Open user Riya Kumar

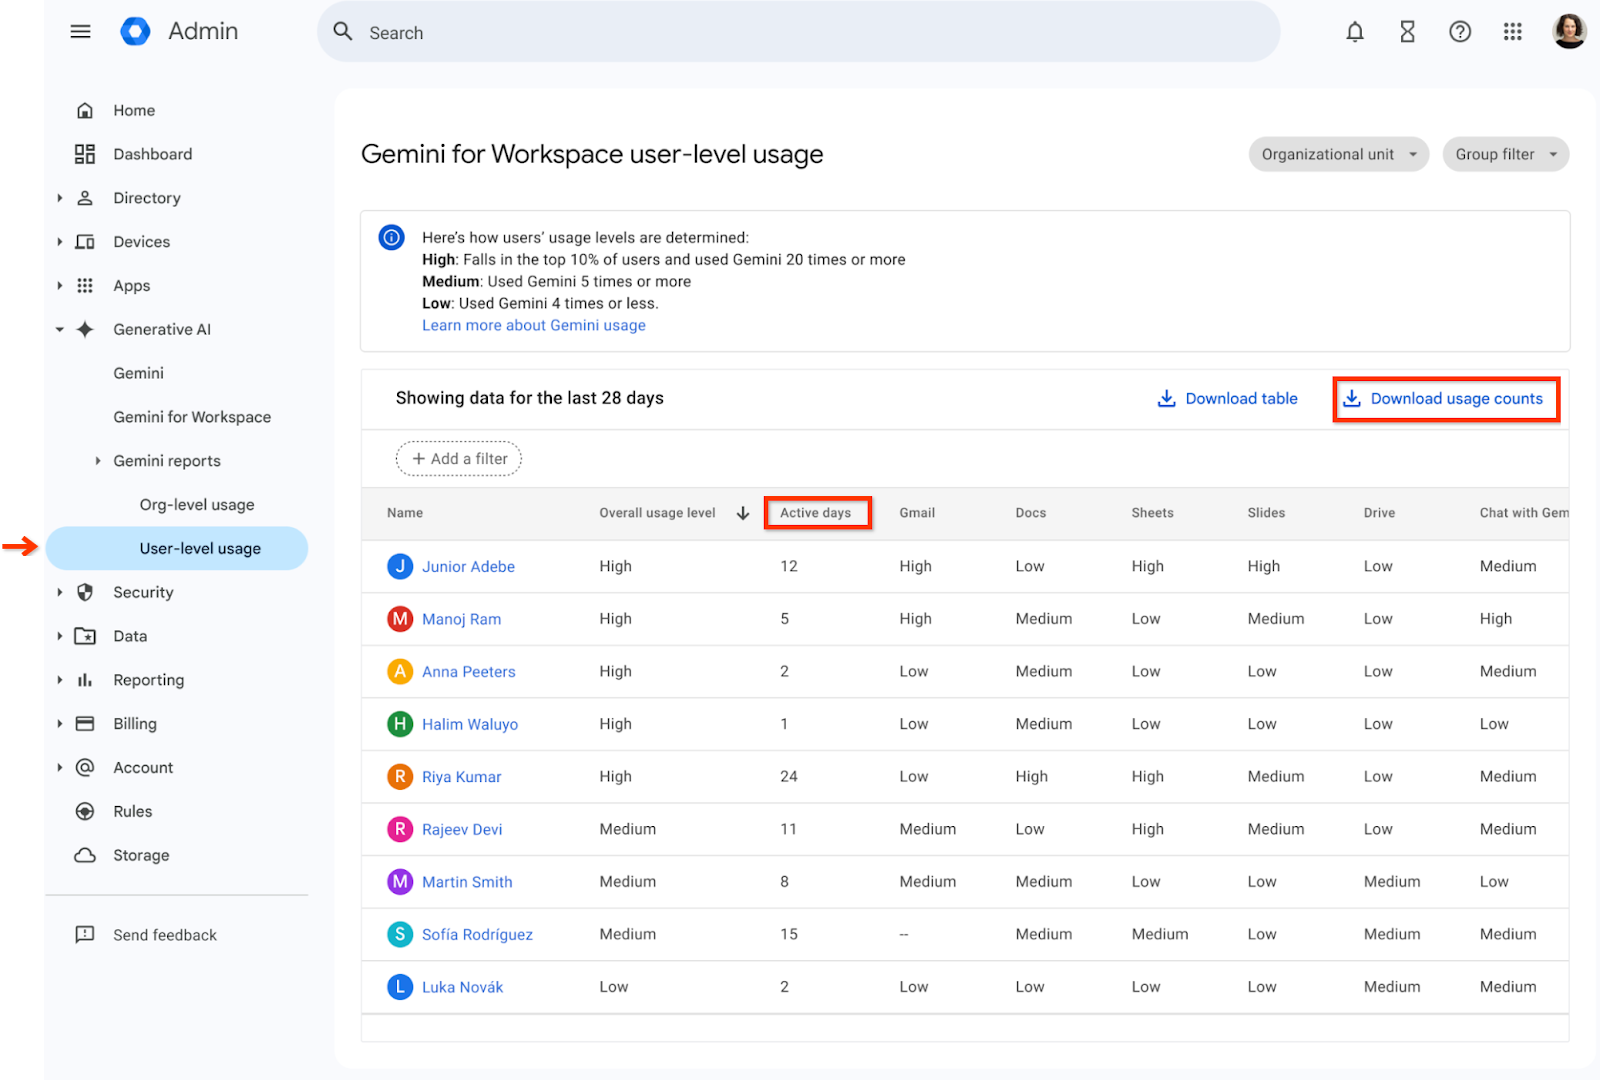pyautogui.click(x=461, y=777)
